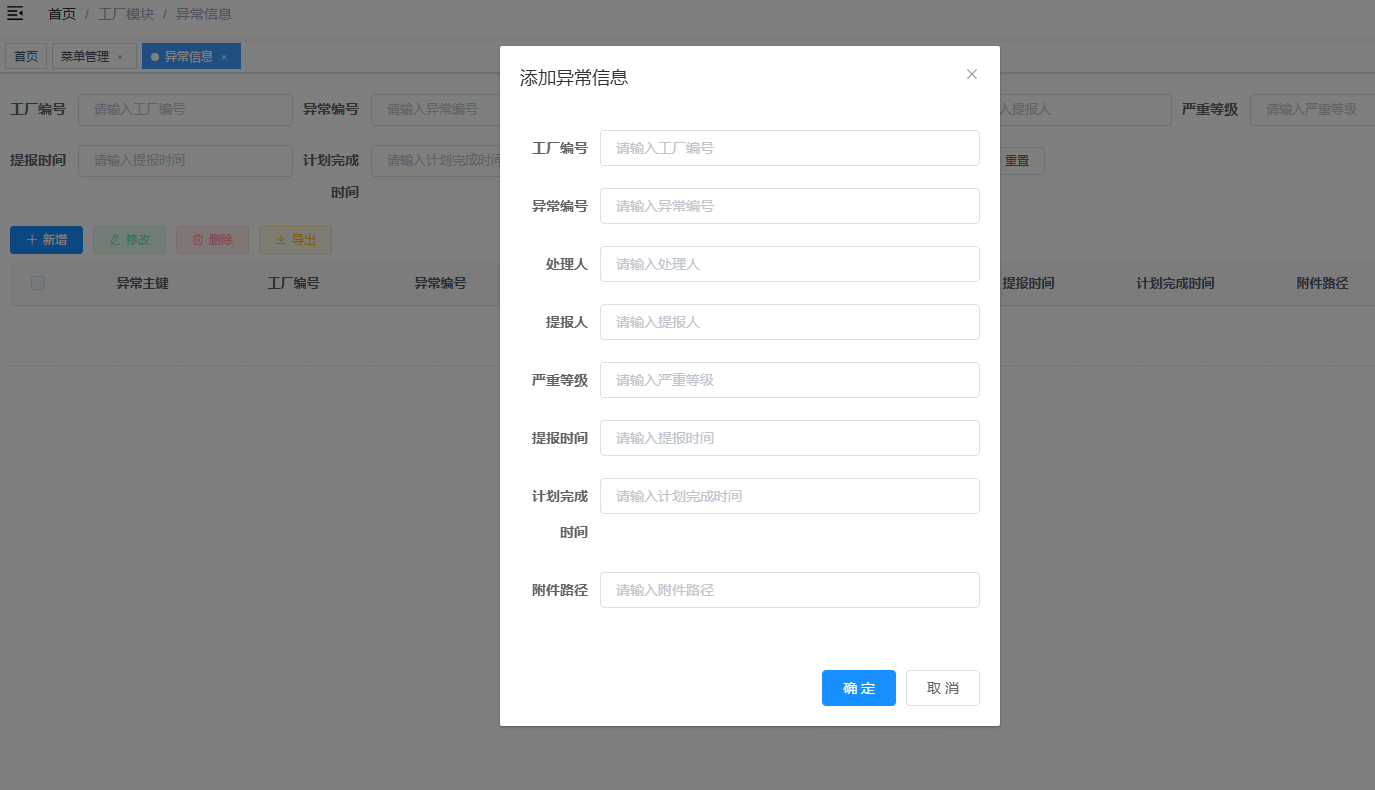Focus the dialog's 提报人 input

(790, 322)
